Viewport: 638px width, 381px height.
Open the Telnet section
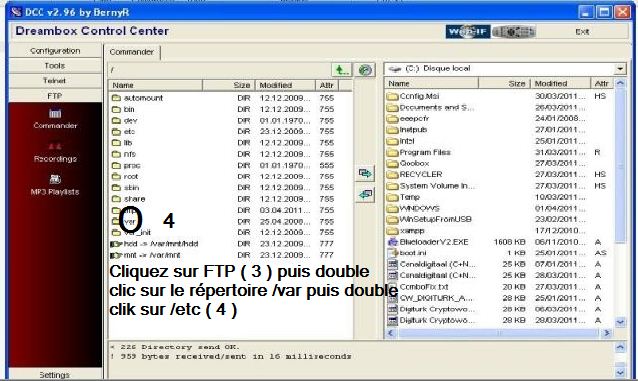click(x=55, y=81)
